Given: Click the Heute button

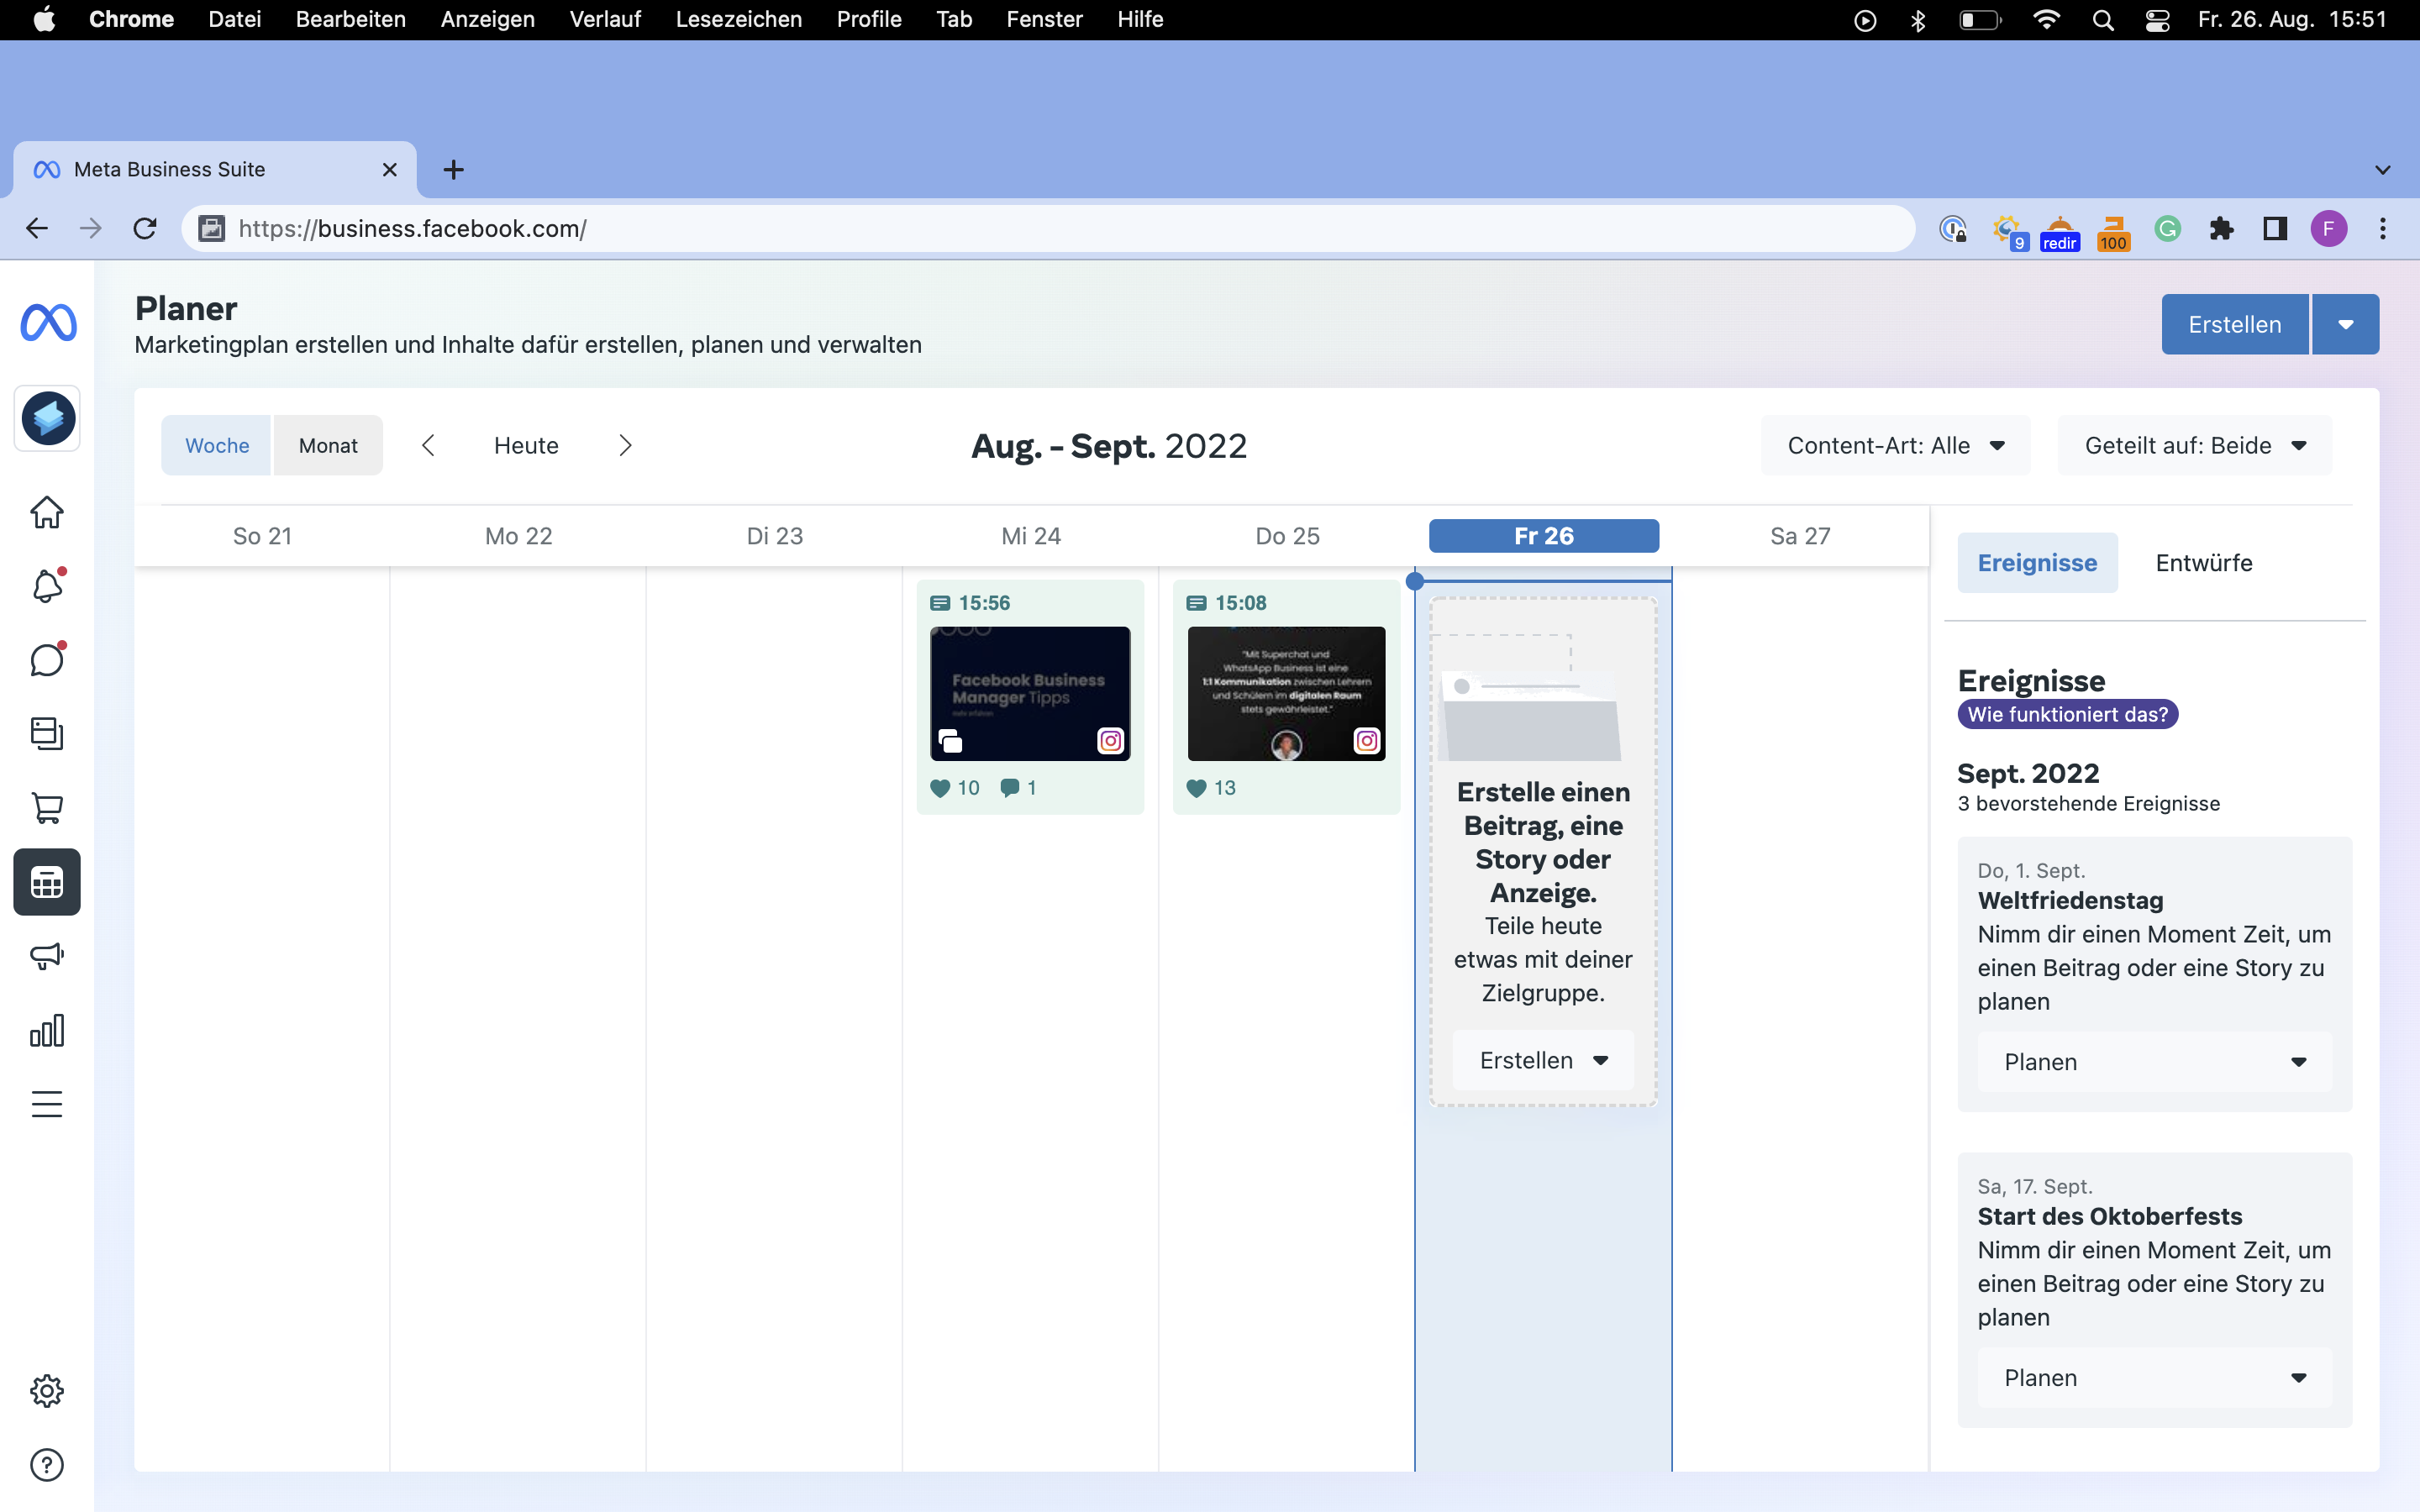Looking at the screenshot, I should [x=526, y=446].
